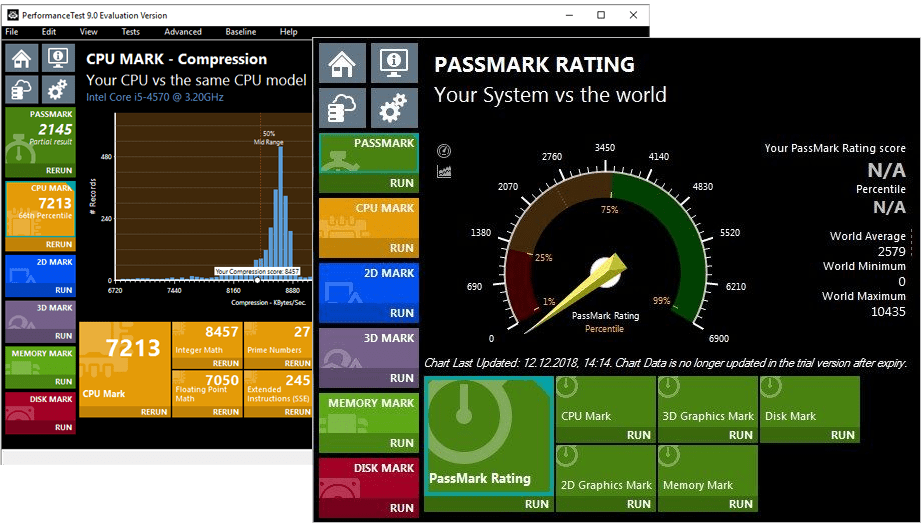Click 75% percentile label on gauge
Viewport: 921px width, 523px height.
[x=609, y=210]
